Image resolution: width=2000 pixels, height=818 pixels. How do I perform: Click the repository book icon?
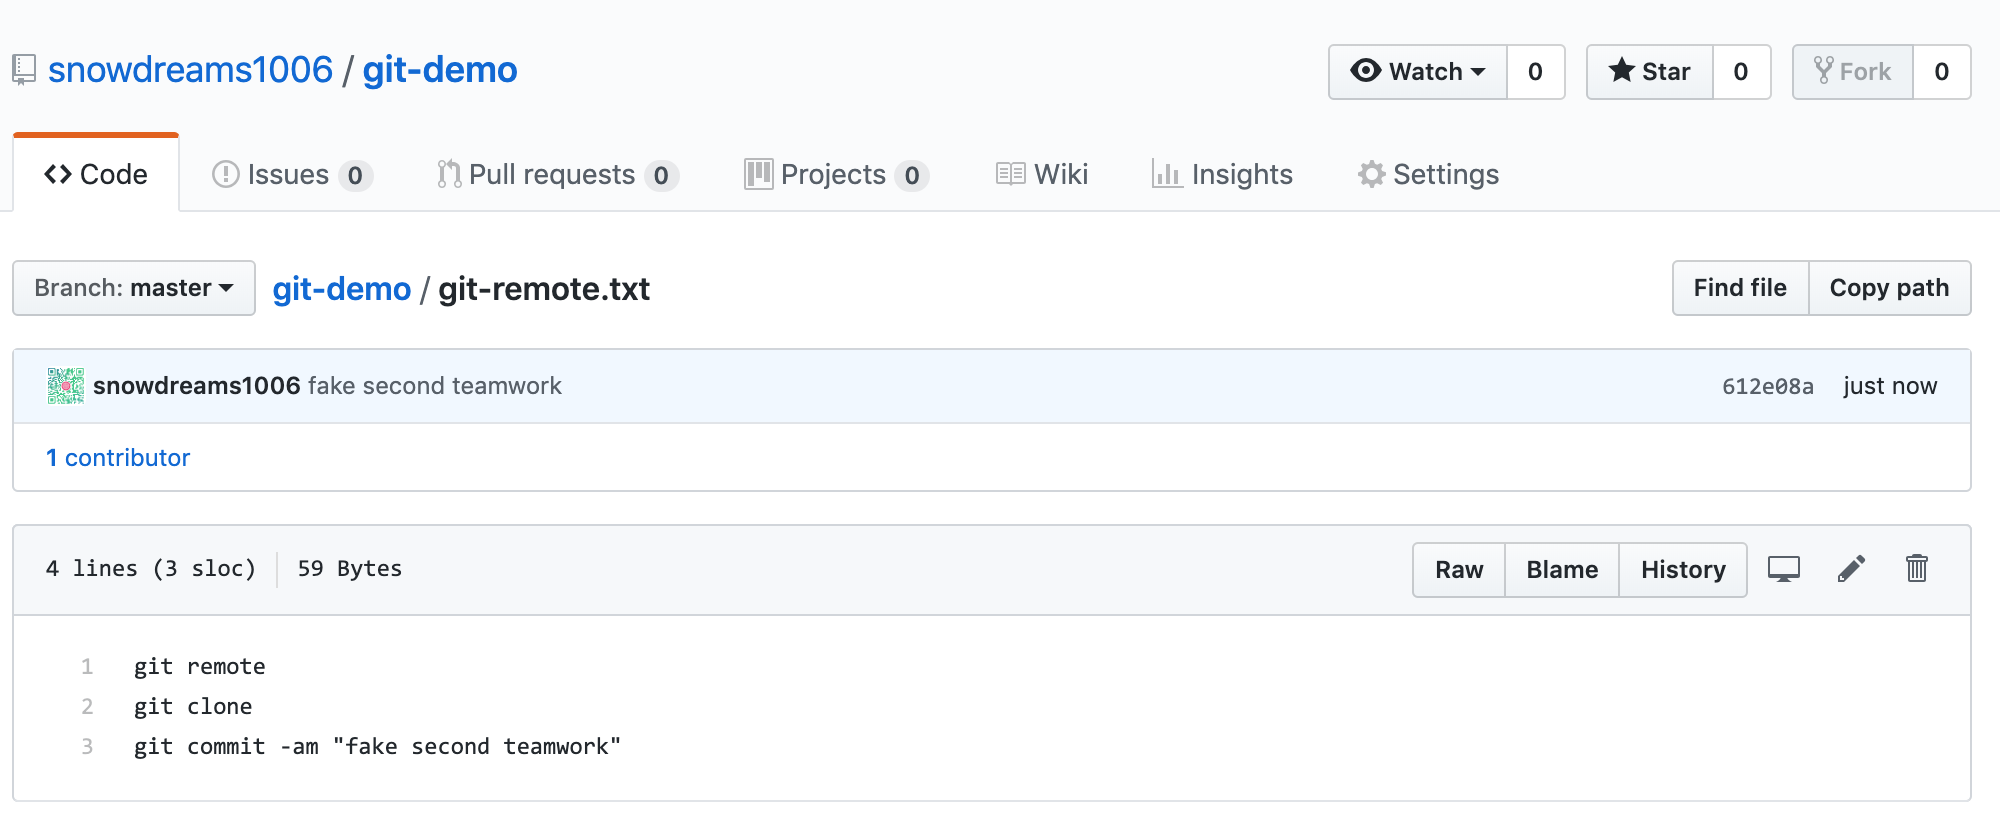24,70
